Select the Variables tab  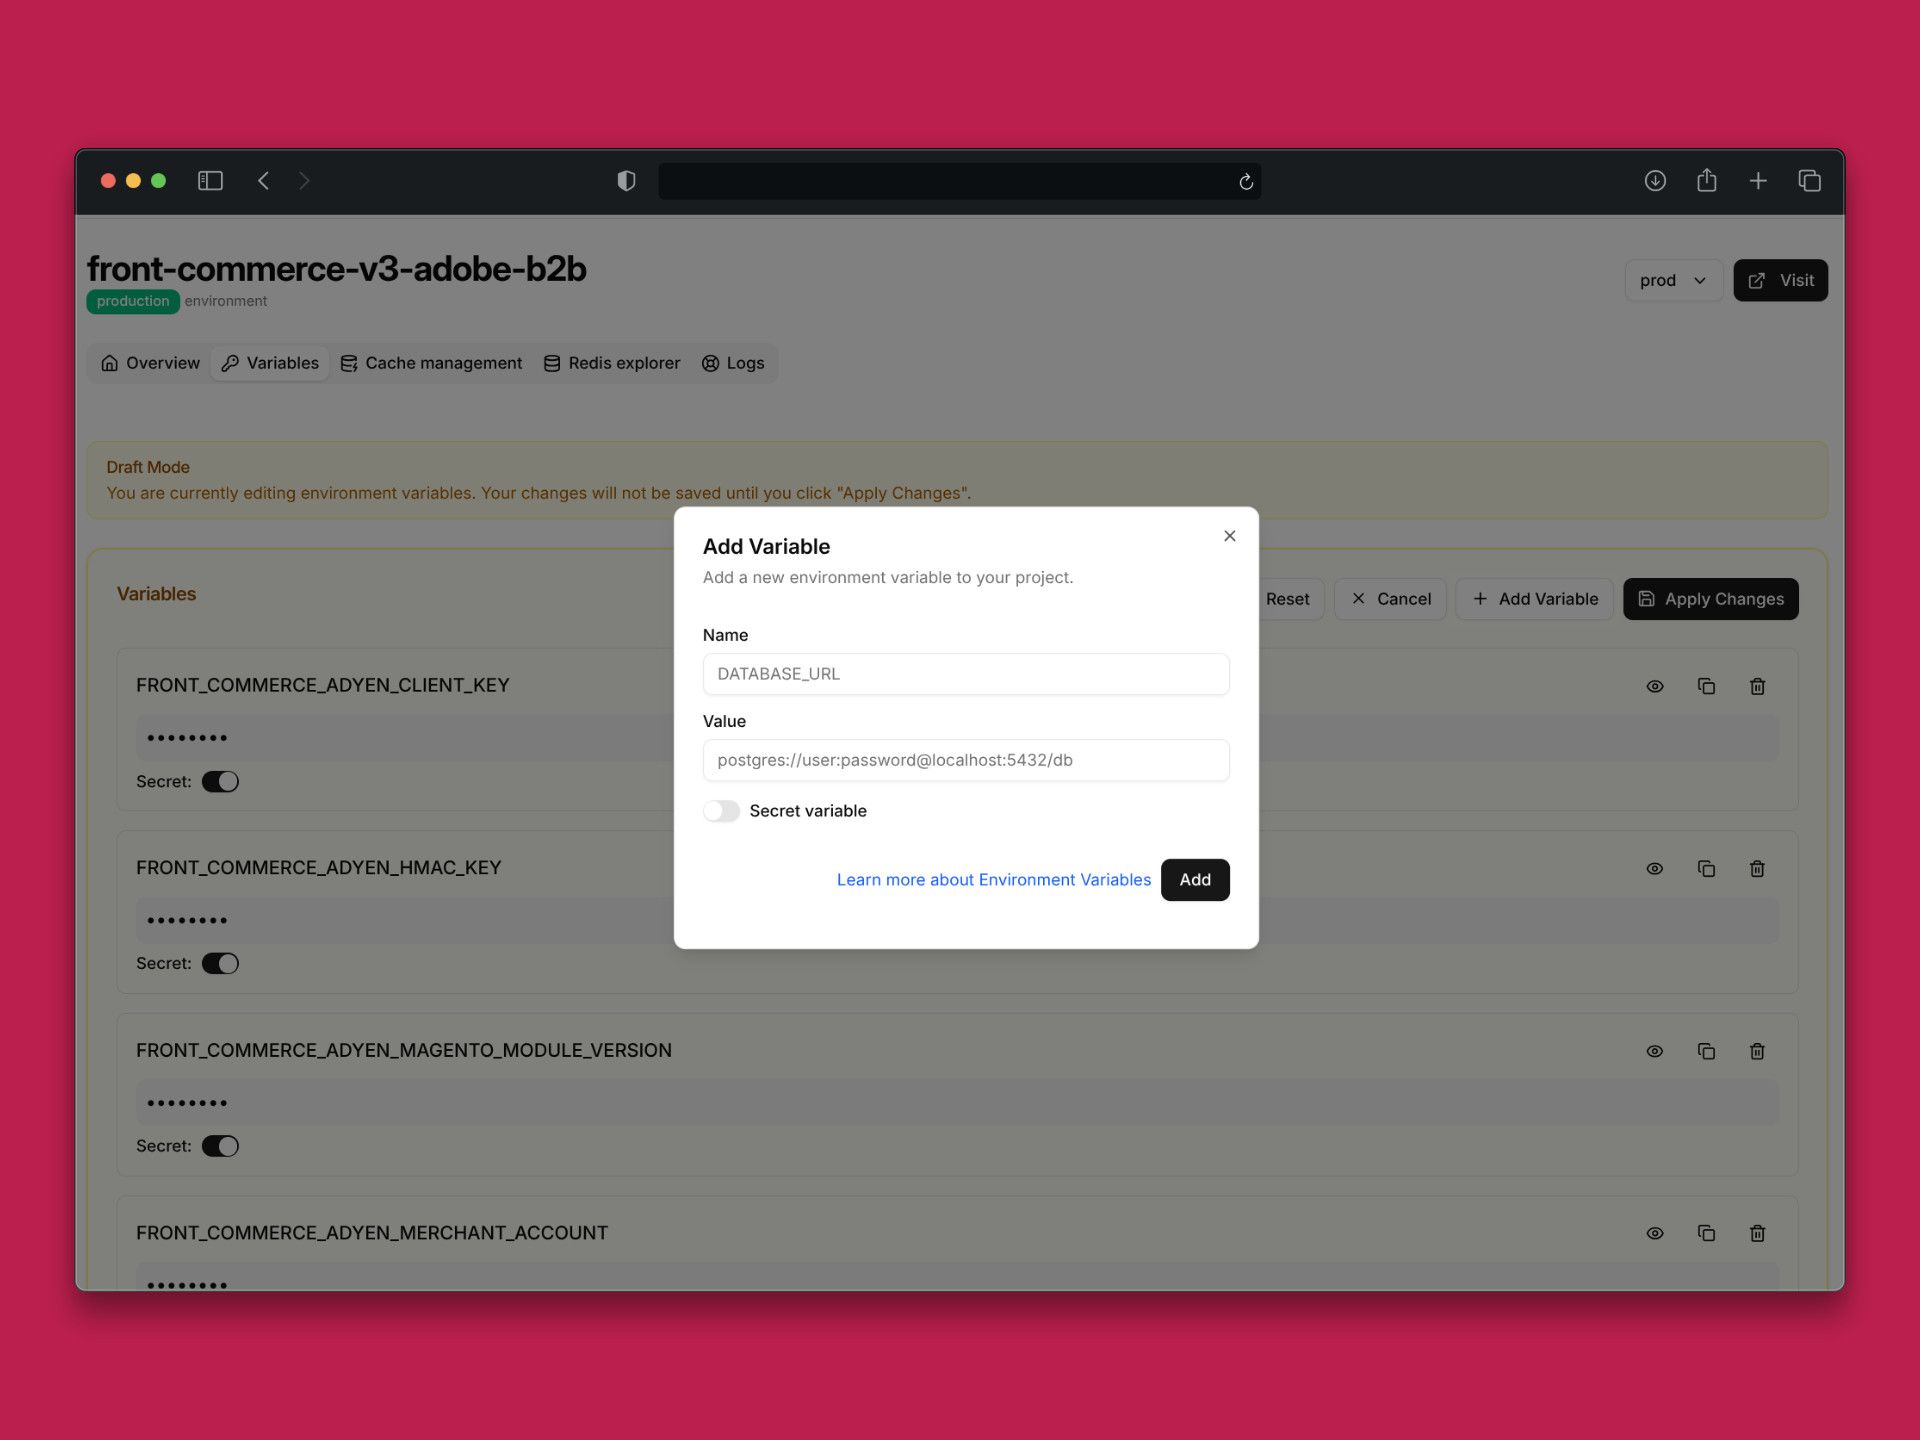(270, 363)
